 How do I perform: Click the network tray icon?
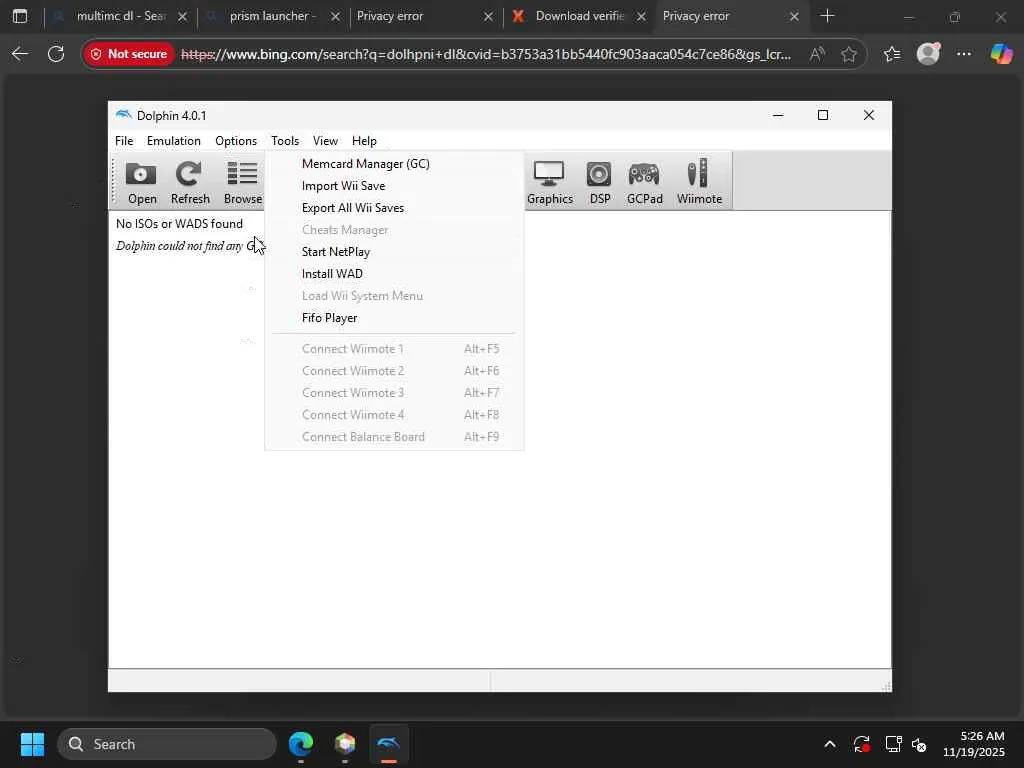893,744
